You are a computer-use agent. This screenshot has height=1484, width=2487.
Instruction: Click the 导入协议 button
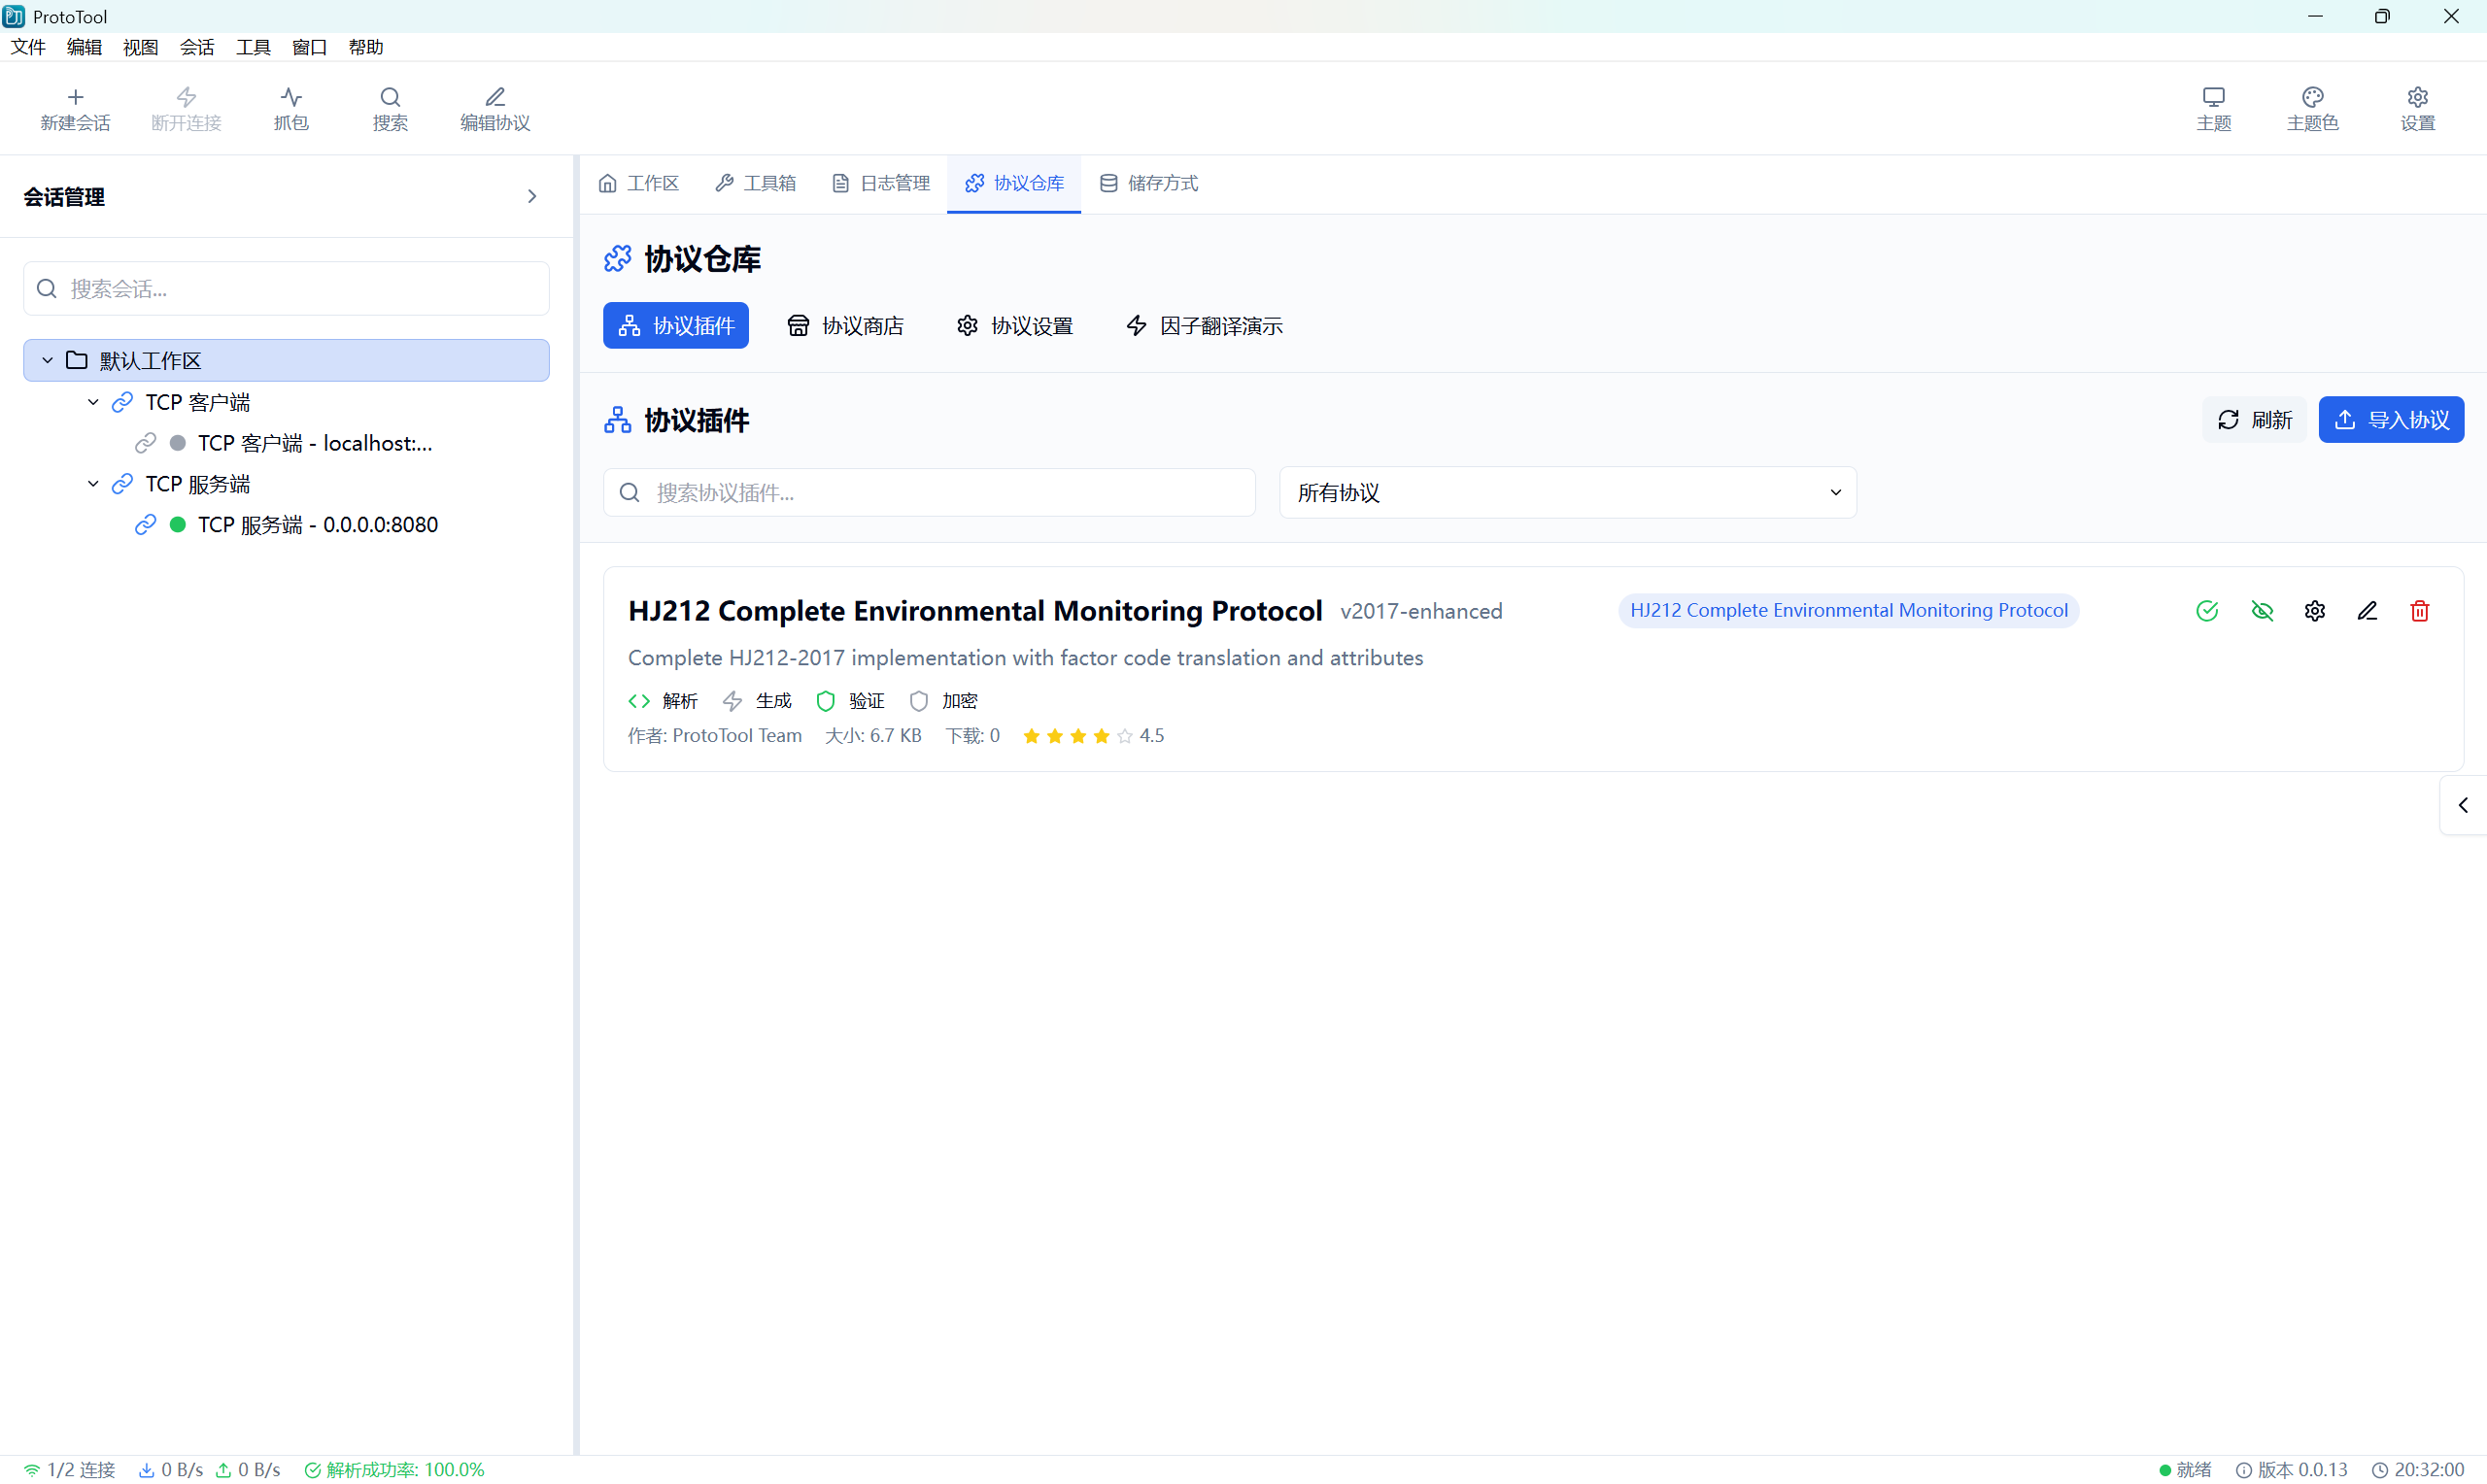(2390, 420)
